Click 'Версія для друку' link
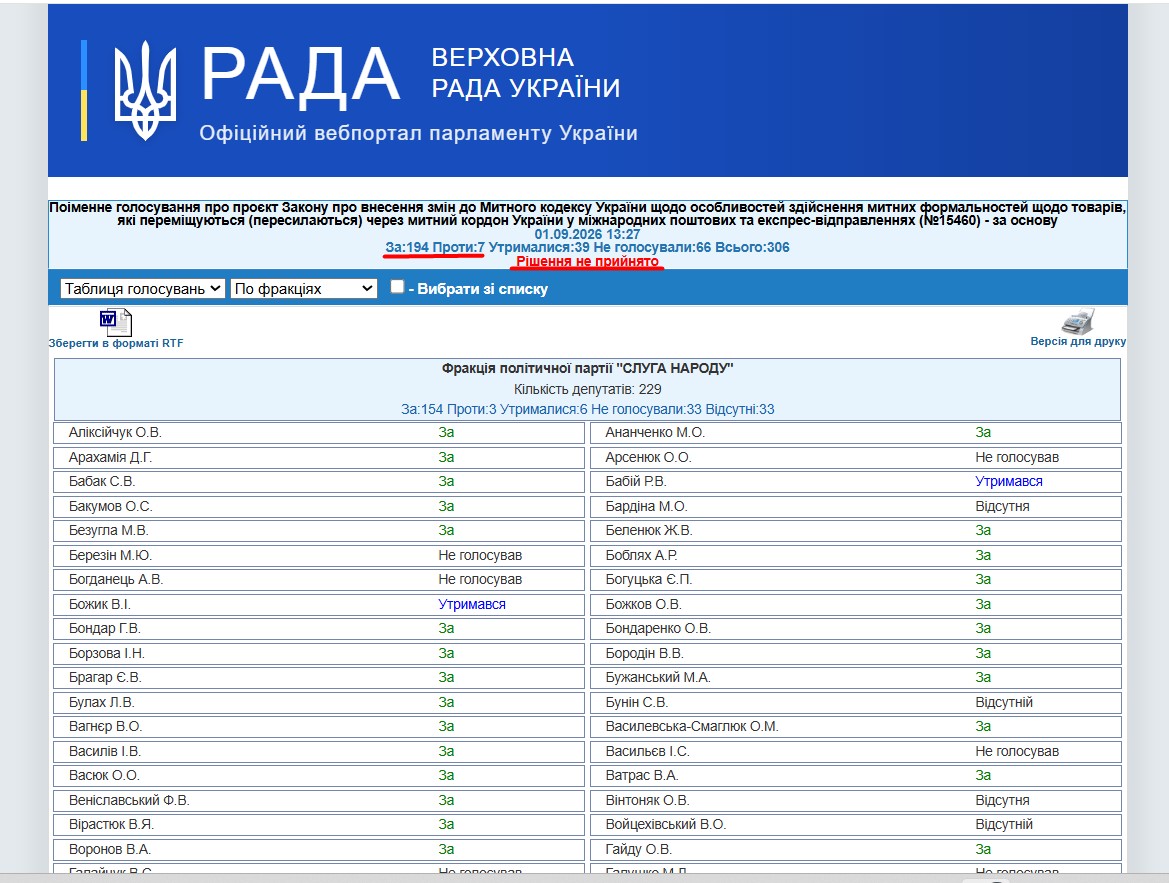1169x883 pixels. (1078, 341)
